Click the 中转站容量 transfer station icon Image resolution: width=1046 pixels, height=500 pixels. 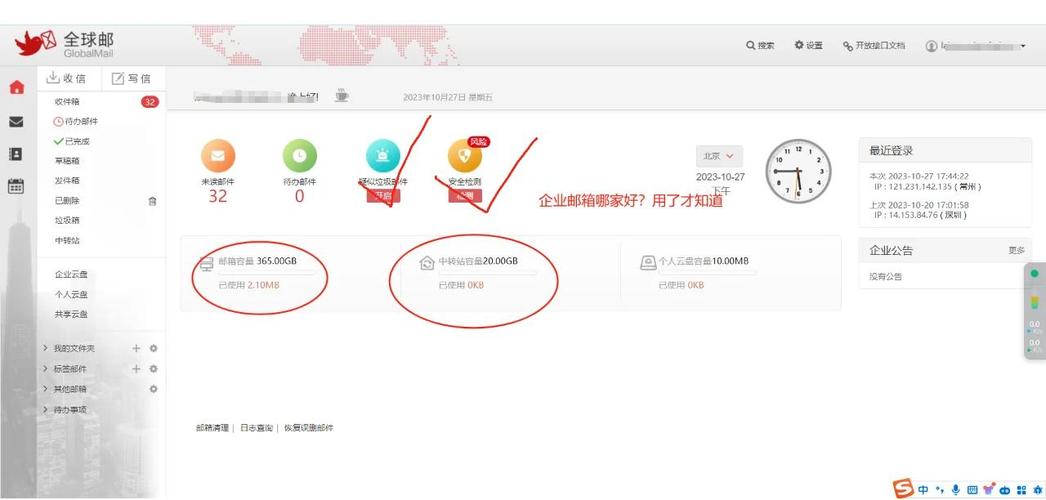(427, 263)
